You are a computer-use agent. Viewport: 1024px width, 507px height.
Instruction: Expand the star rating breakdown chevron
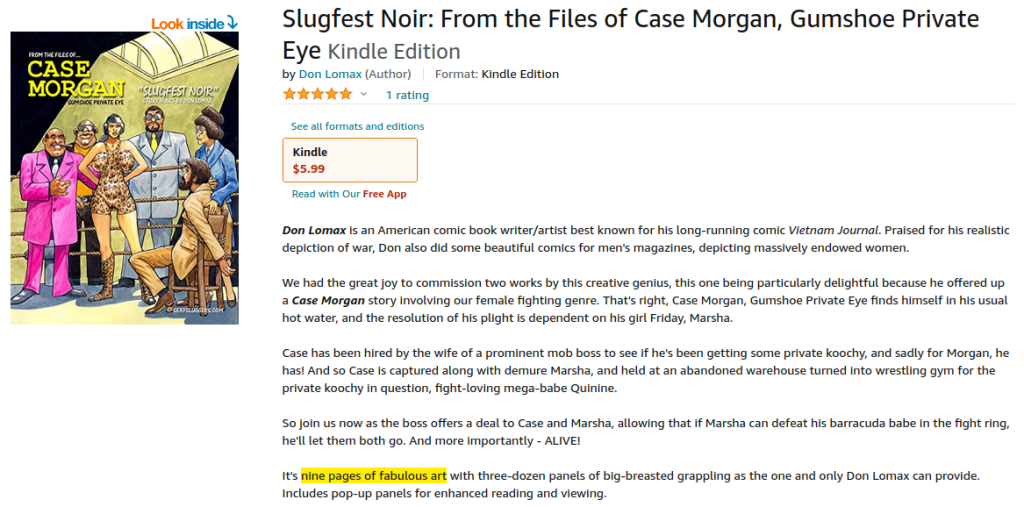tap(363, 95)
